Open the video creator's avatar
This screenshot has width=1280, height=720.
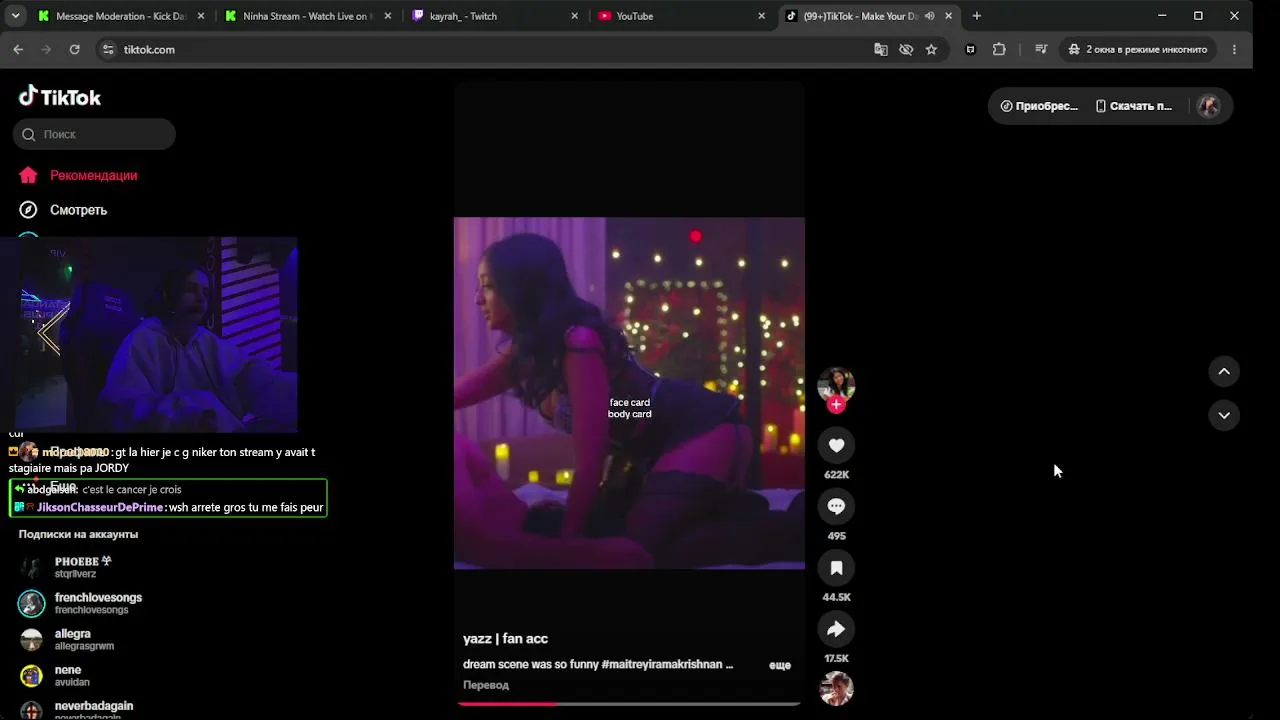pyautogui.click(x=836, y=385)
